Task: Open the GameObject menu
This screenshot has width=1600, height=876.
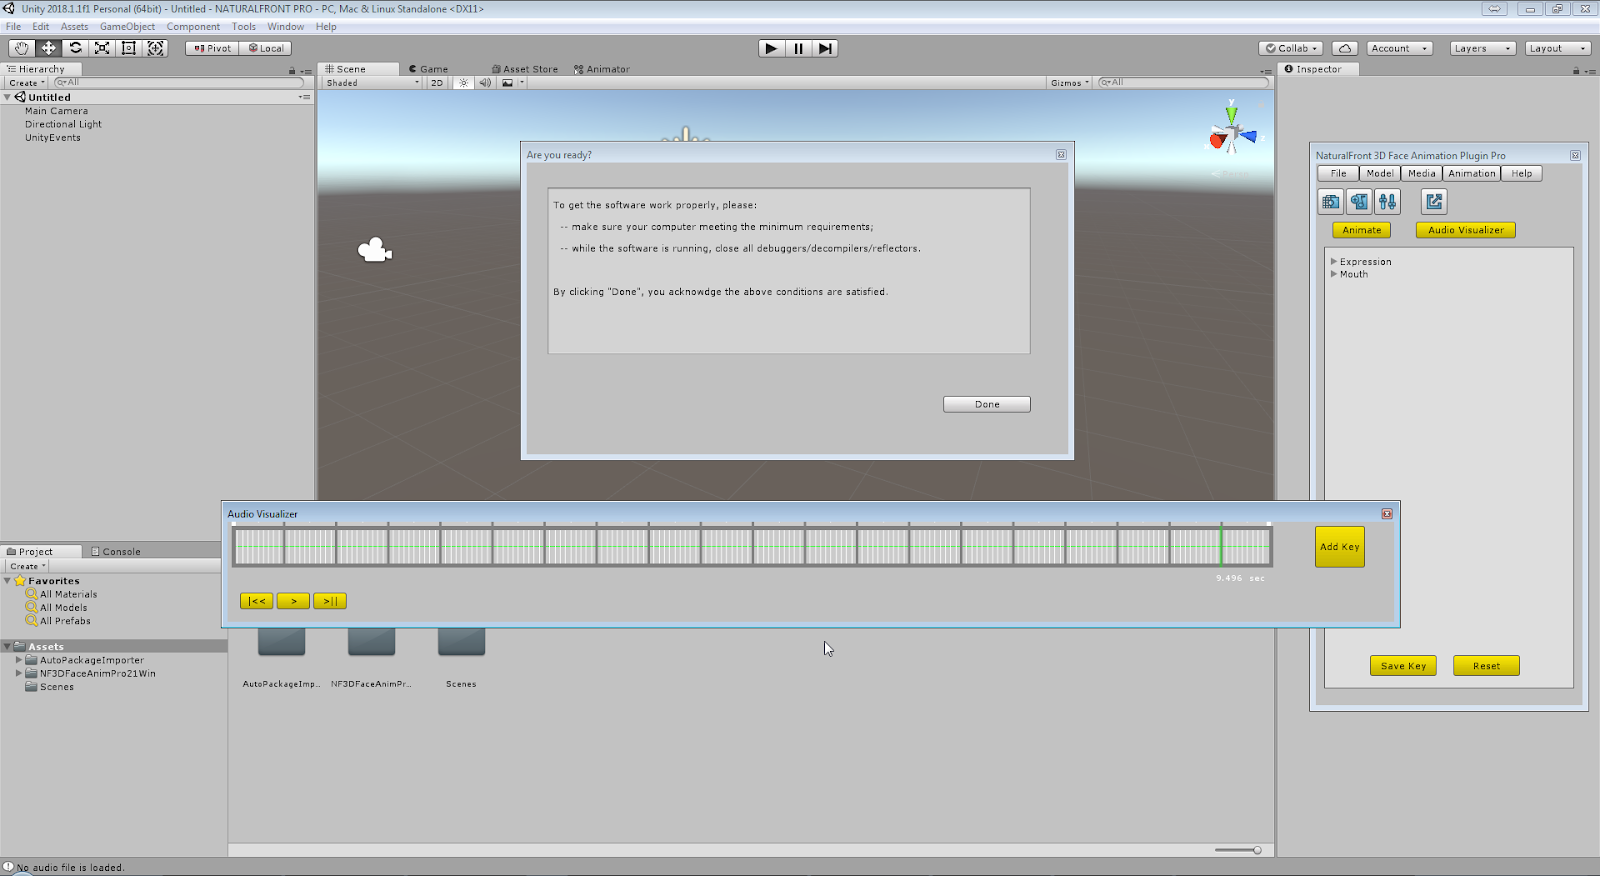Action: tap(127, 27)
